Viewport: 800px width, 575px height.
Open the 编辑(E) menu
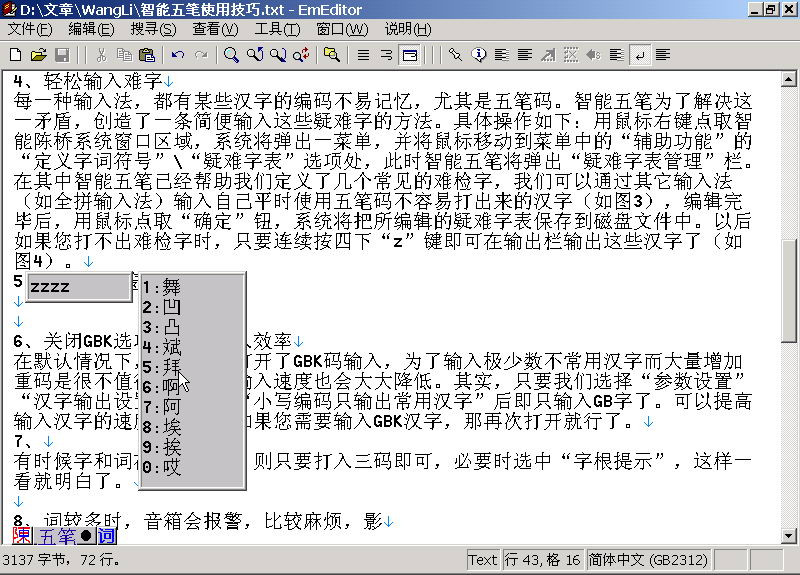[91, 29]
